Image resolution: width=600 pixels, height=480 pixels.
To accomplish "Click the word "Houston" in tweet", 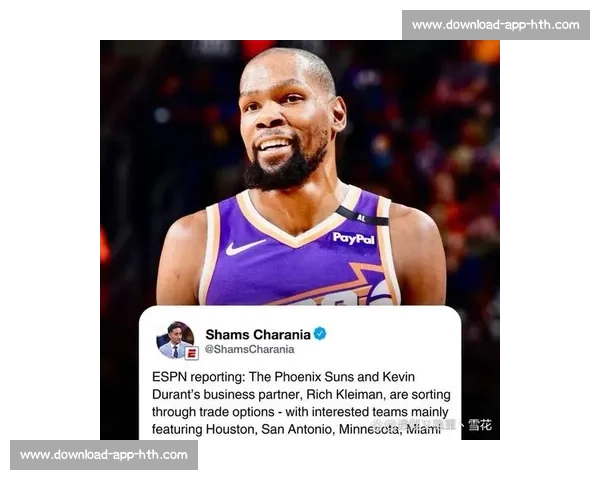I will tap(230, 429).
